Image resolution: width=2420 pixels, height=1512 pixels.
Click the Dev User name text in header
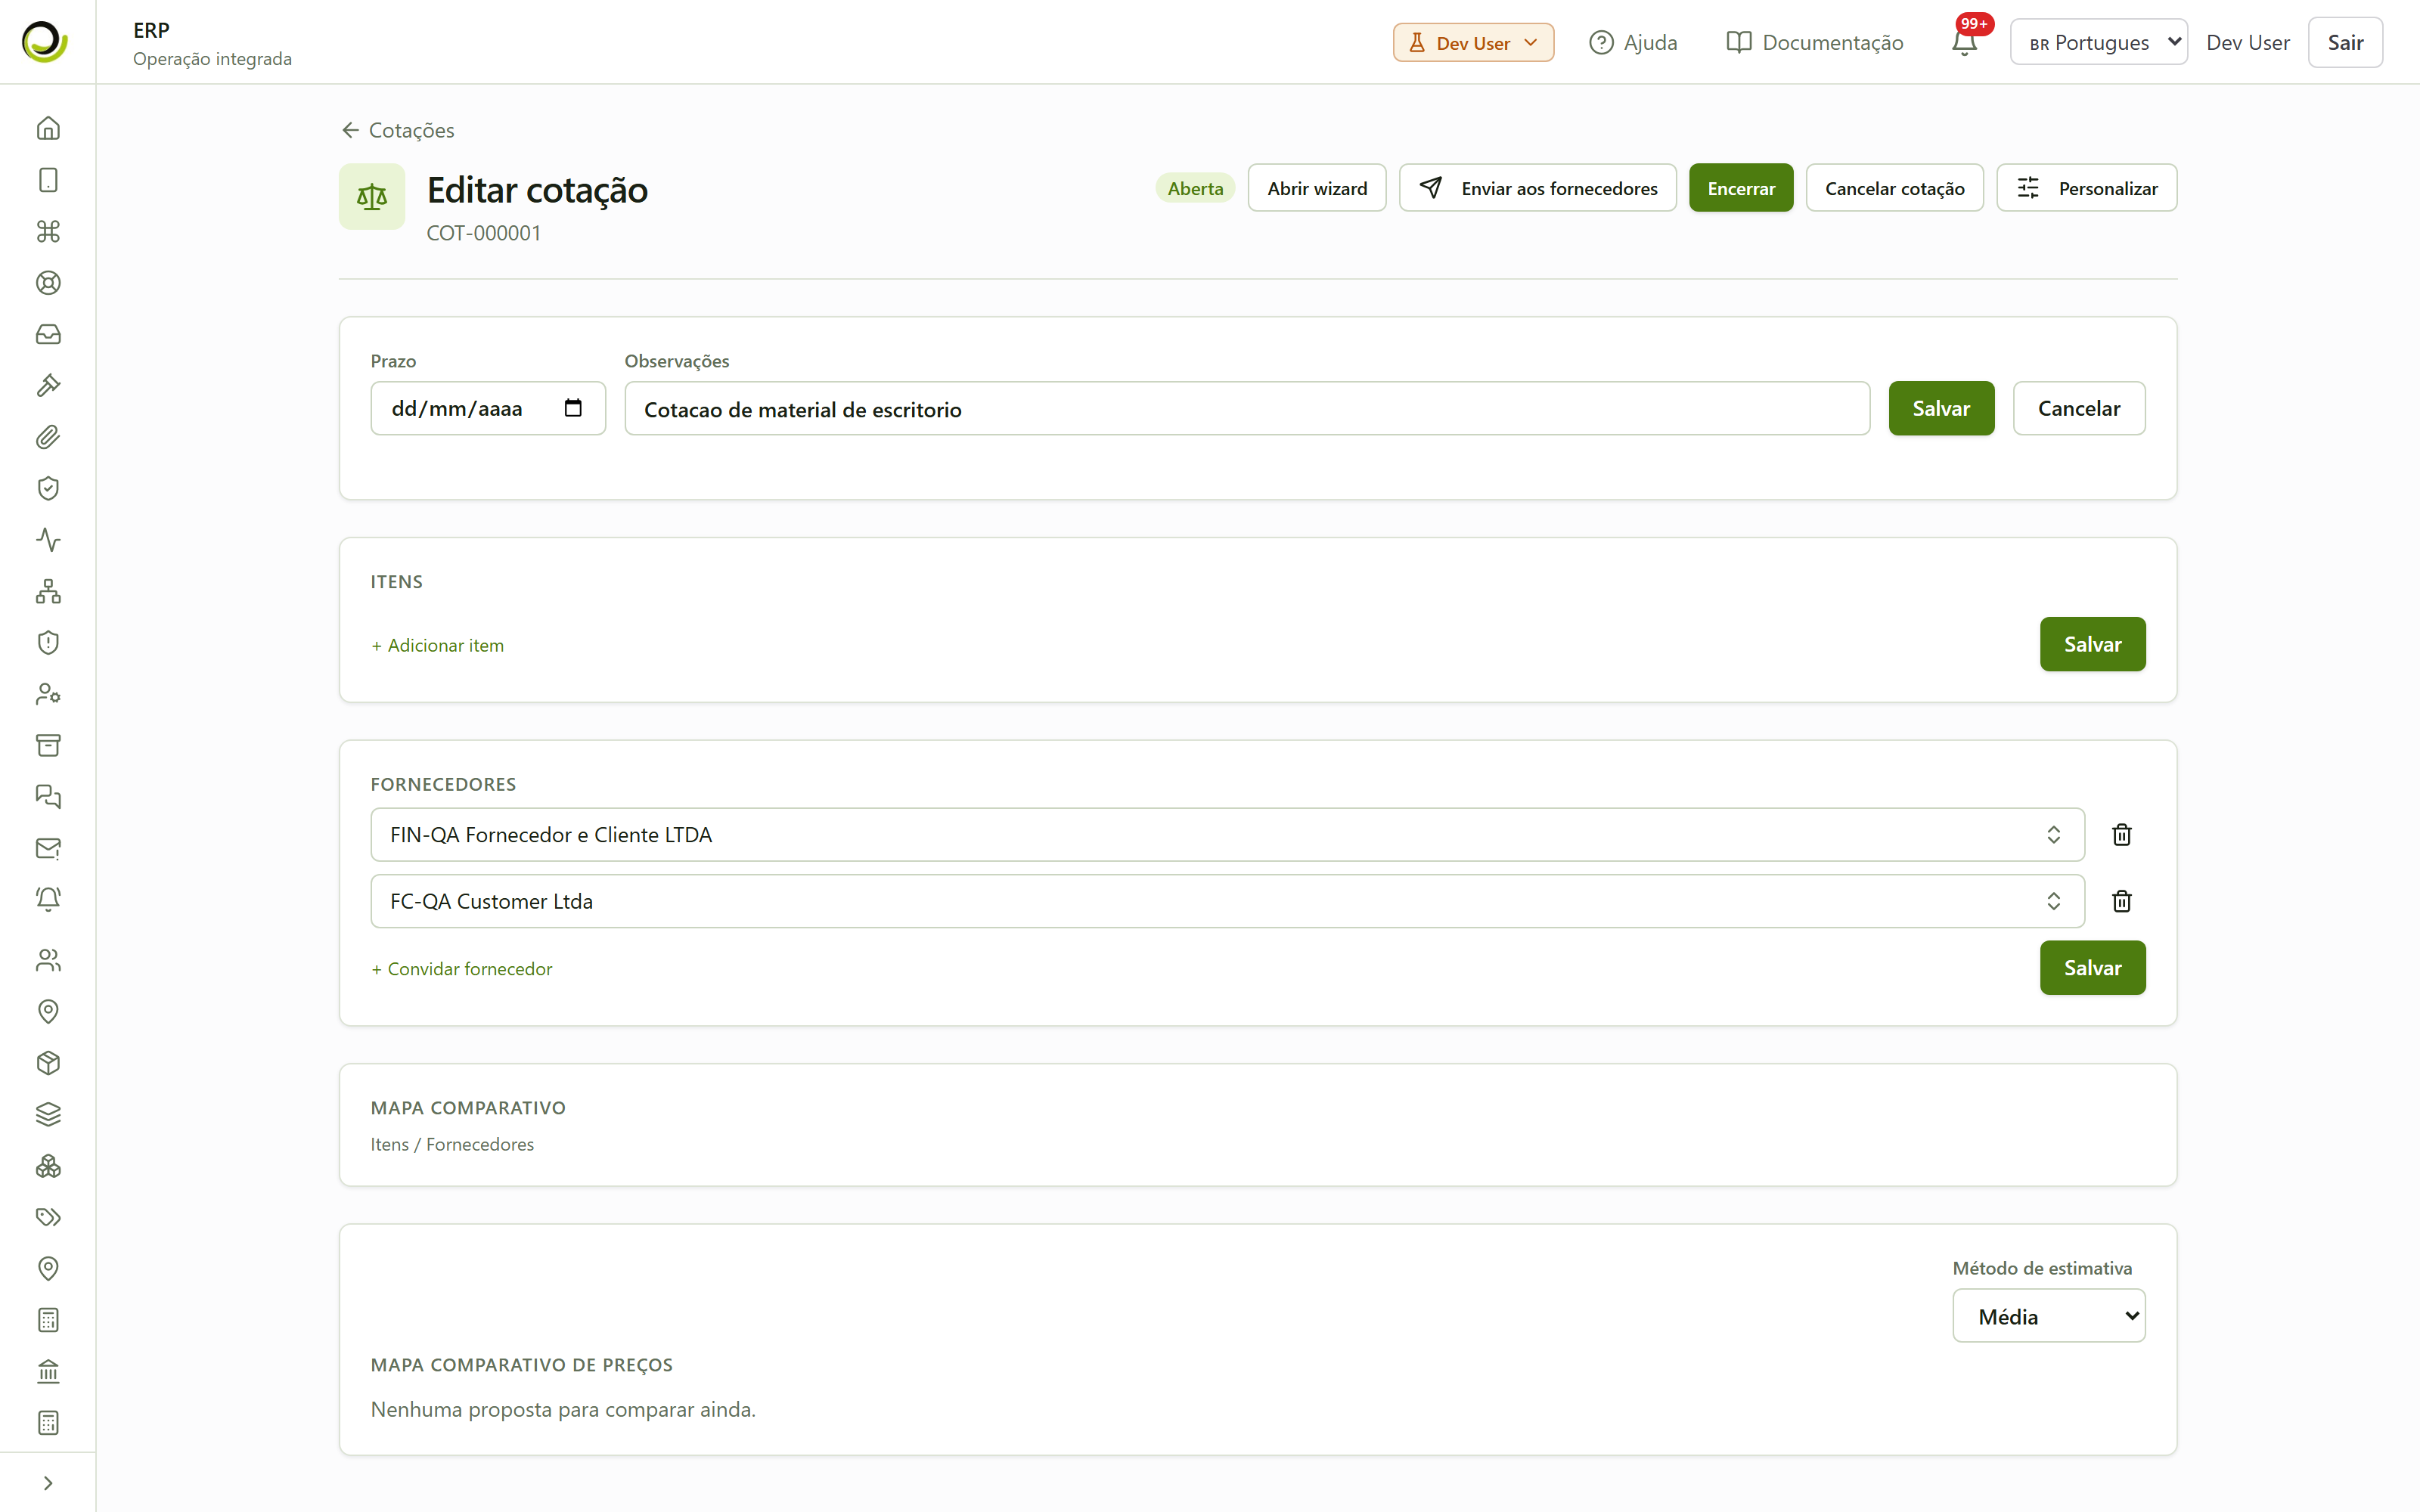click(2248, 42)
